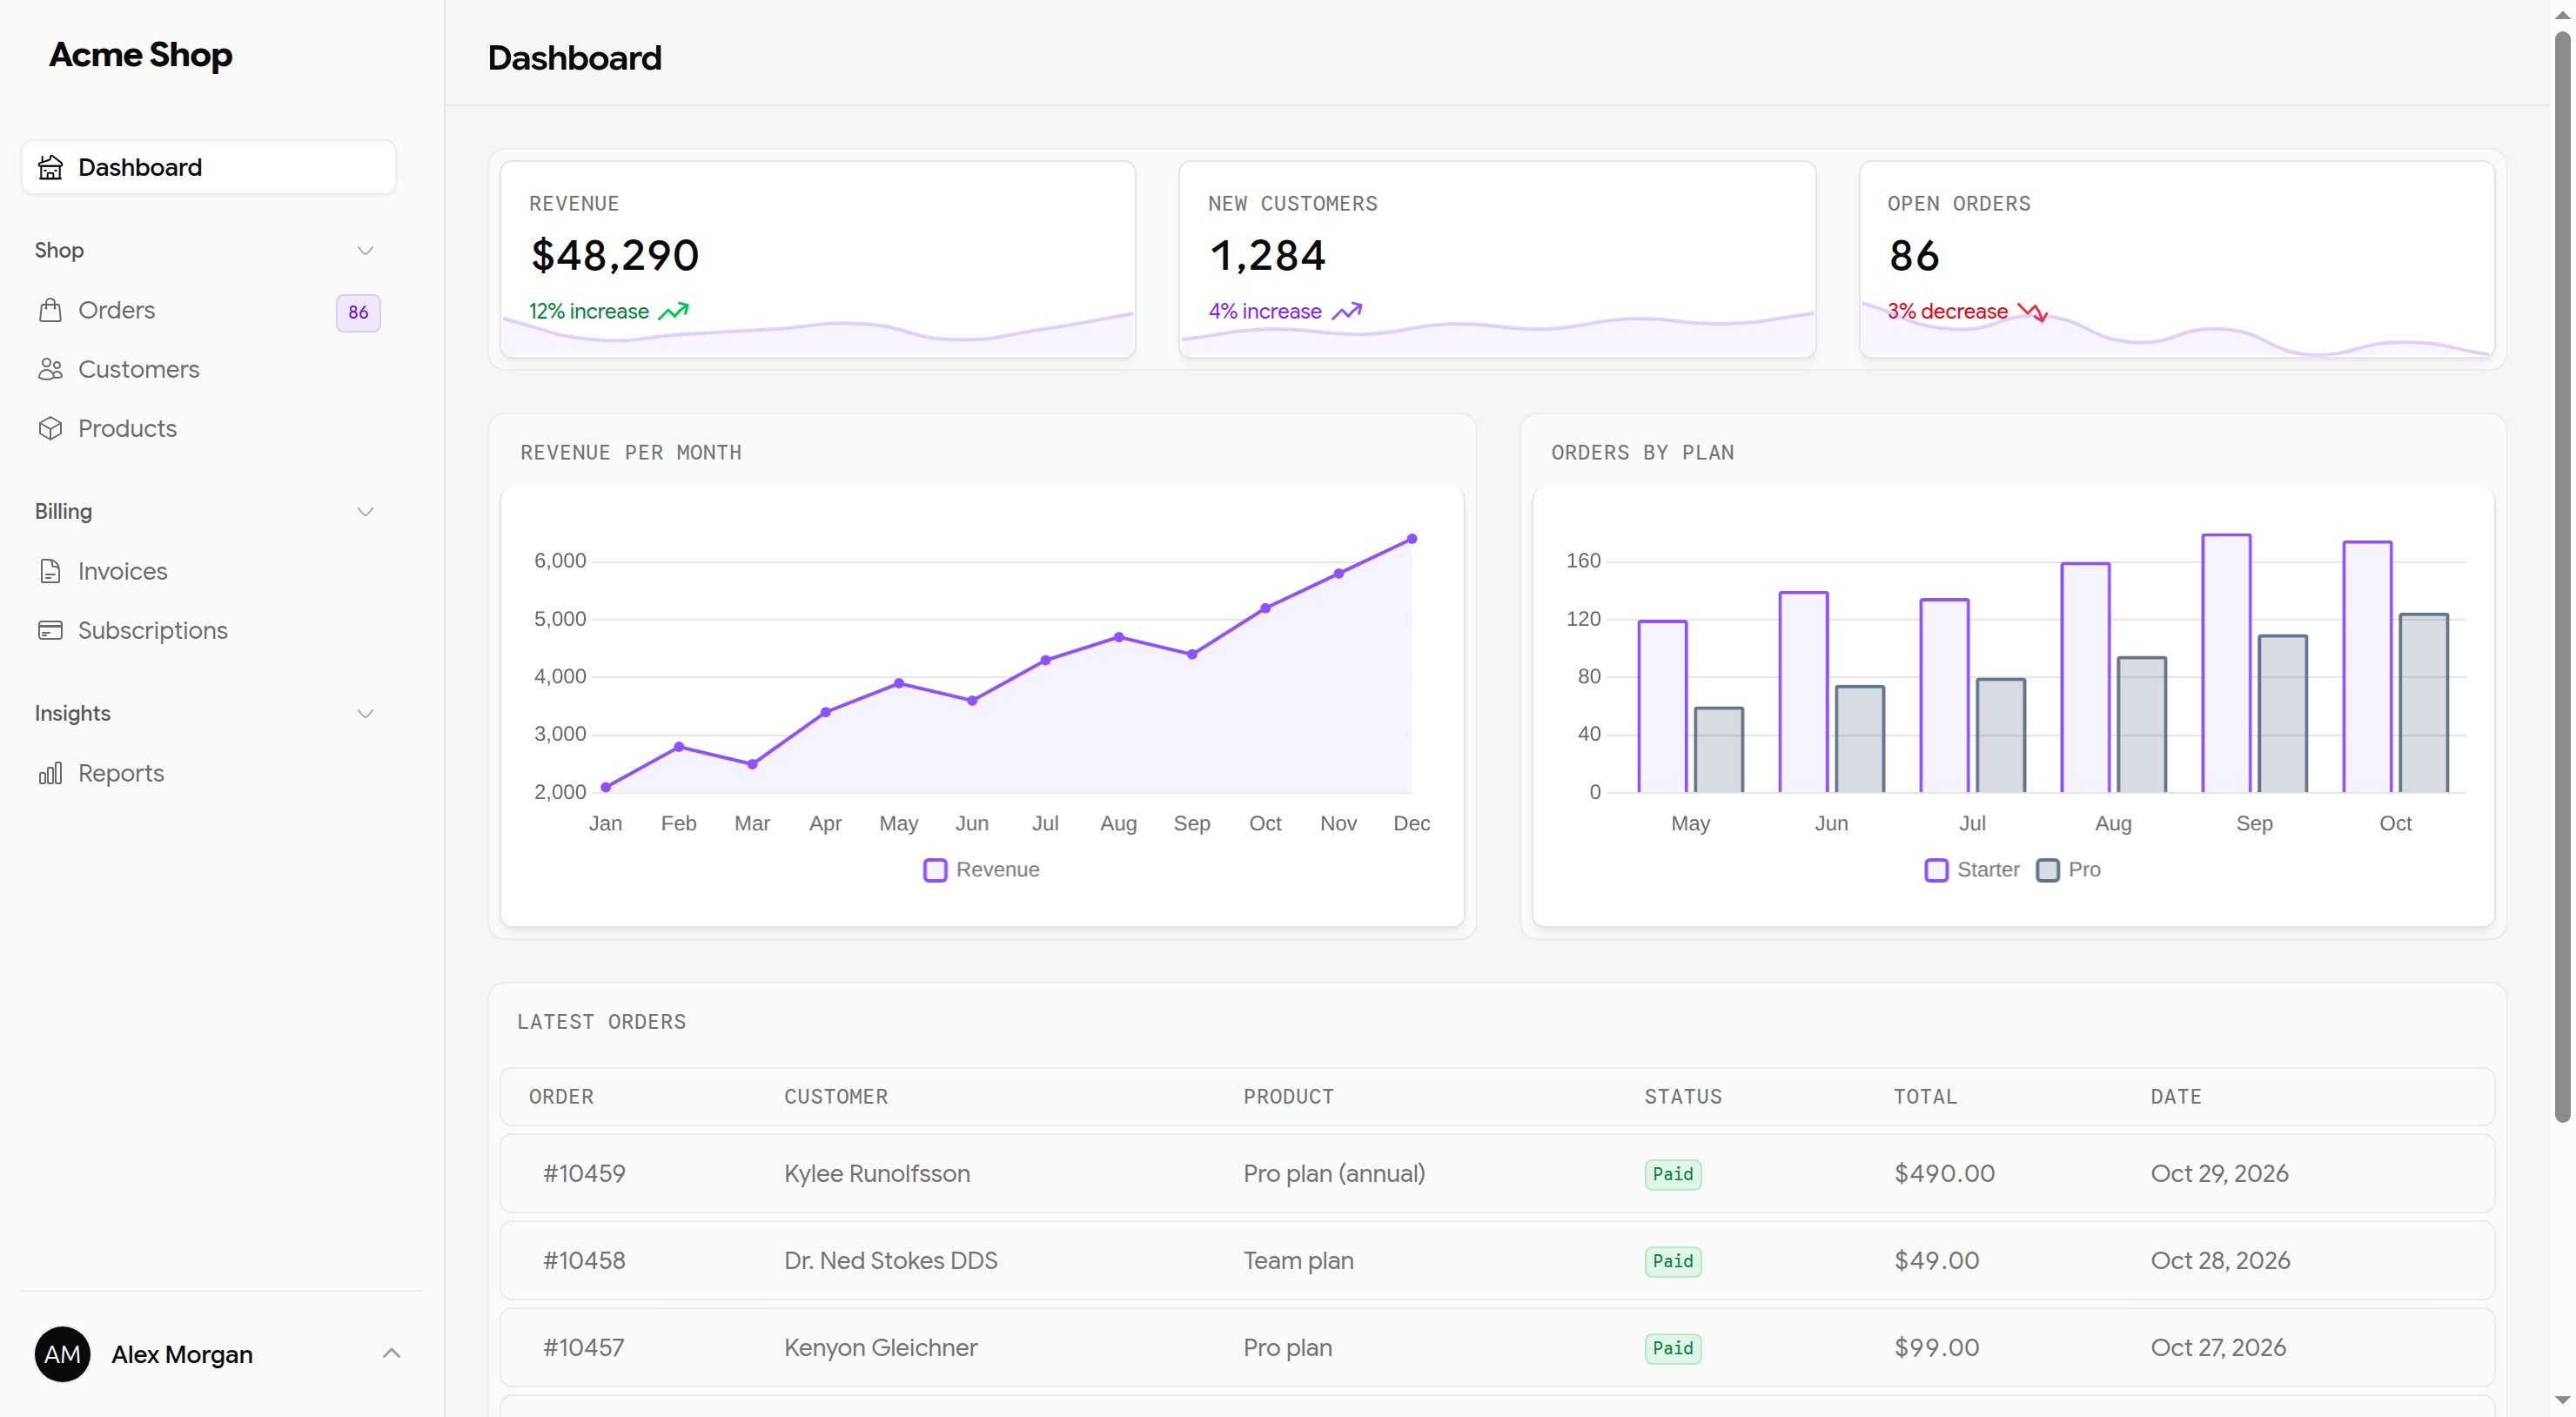Viewport: 2576px width, 1417px height.
Task: Click the Subscriptions card icon
Action: click(50, 630)
